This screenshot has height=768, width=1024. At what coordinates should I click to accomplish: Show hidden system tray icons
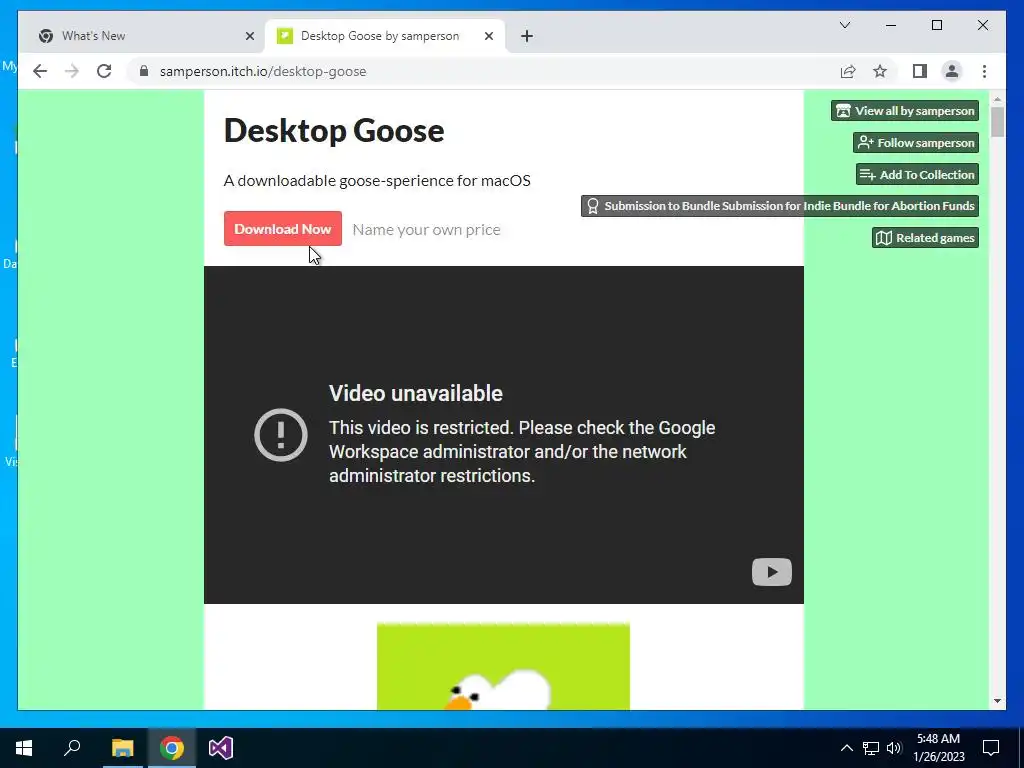[x=846, y=748]
